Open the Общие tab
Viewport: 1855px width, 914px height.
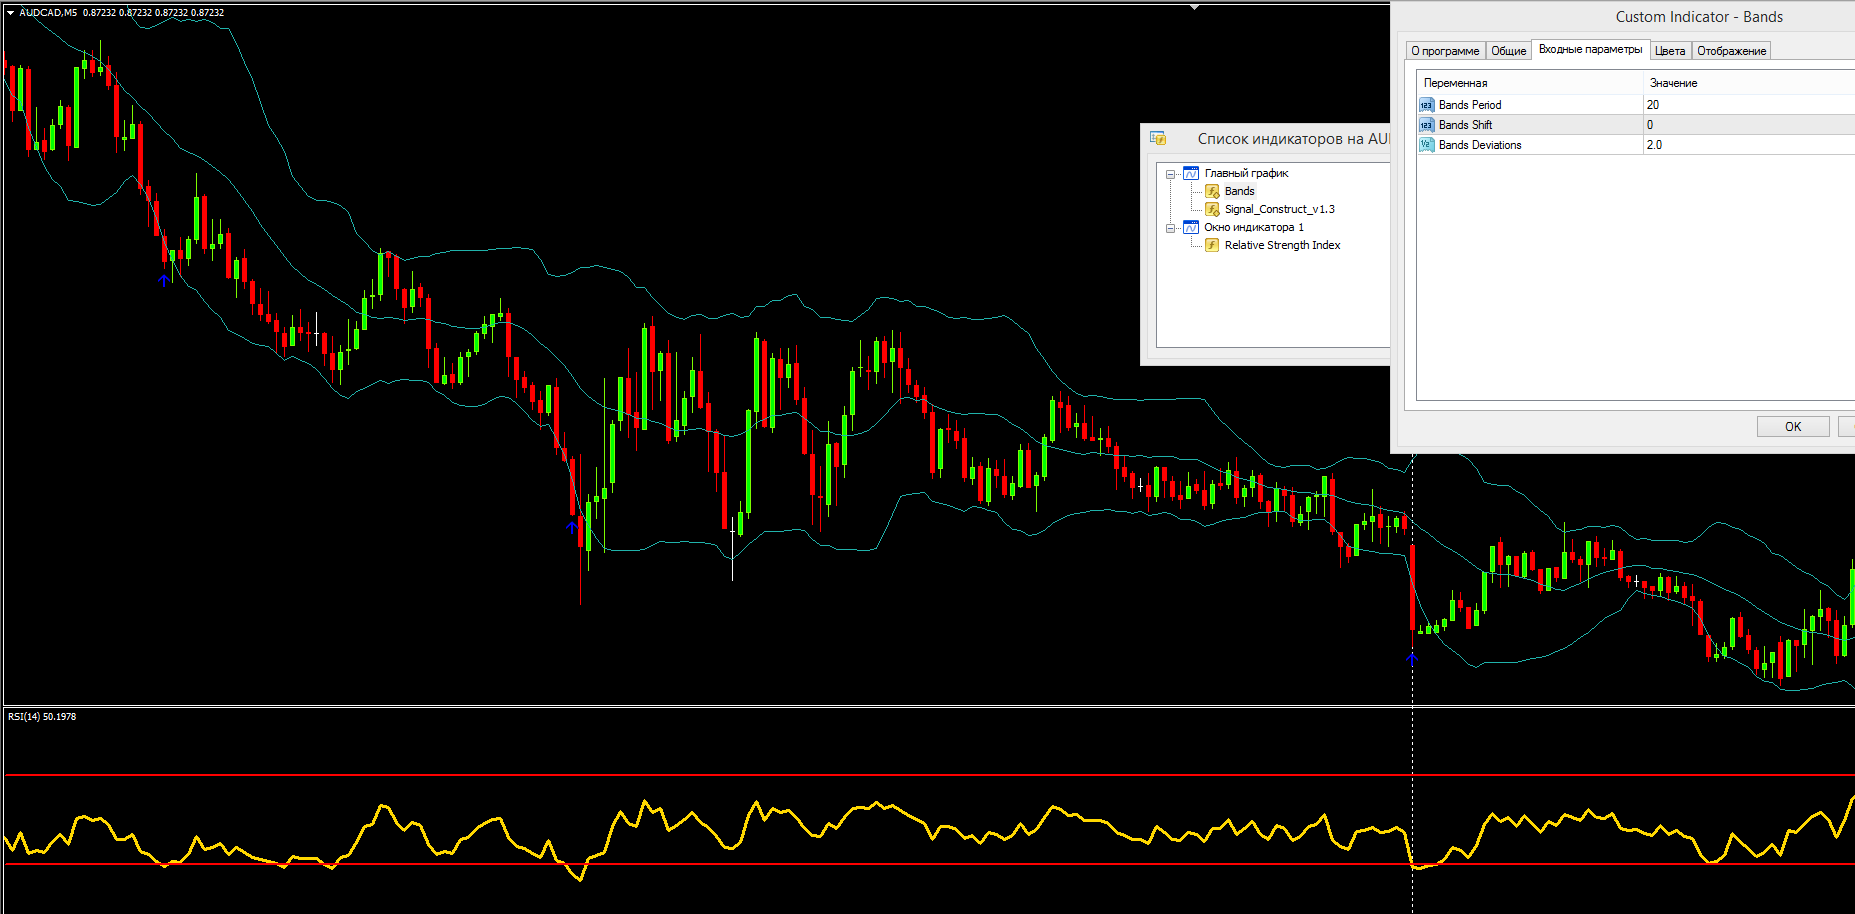point(1508,51)
